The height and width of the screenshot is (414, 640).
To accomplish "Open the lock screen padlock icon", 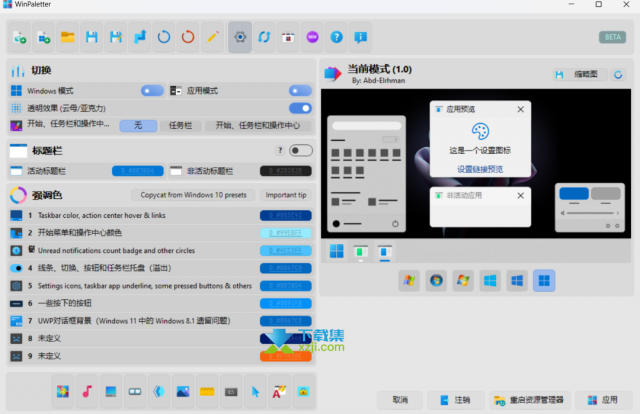I will [304, 392].
